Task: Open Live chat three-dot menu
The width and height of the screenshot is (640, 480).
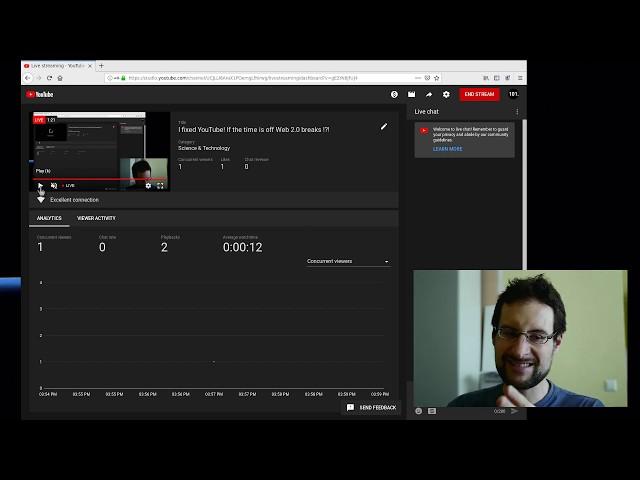Action: point(517,111)
